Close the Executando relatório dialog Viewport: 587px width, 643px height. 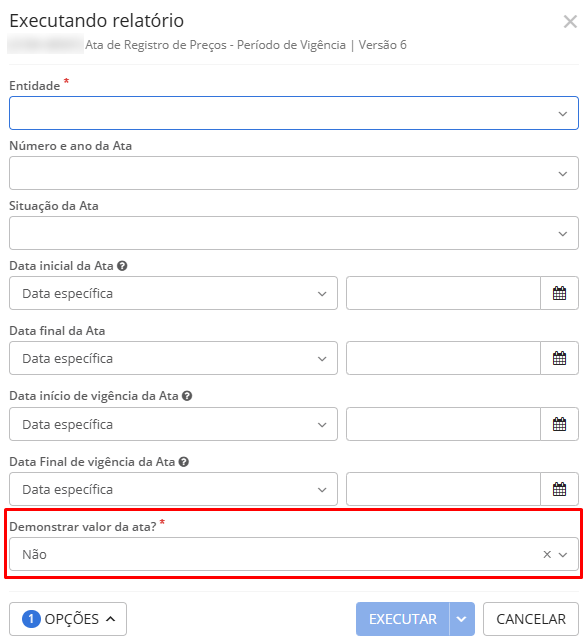pyautogui.click(x=570, y=21)
